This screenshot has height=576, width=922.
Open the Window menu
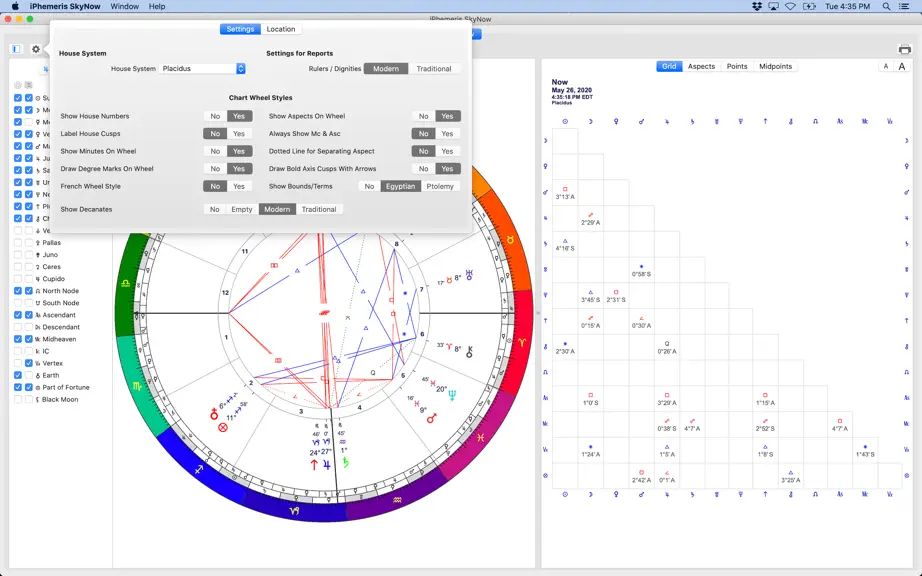point(125,6)
